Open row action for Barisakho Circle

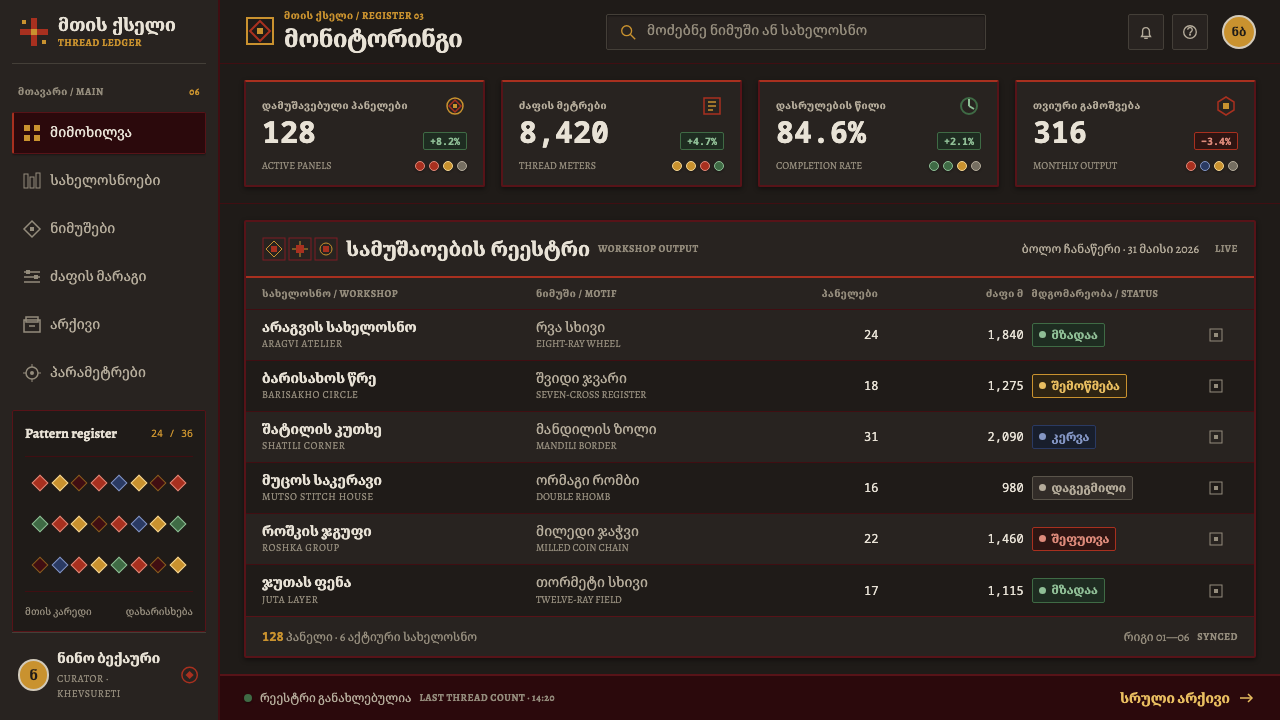[x=1216, y=386]
